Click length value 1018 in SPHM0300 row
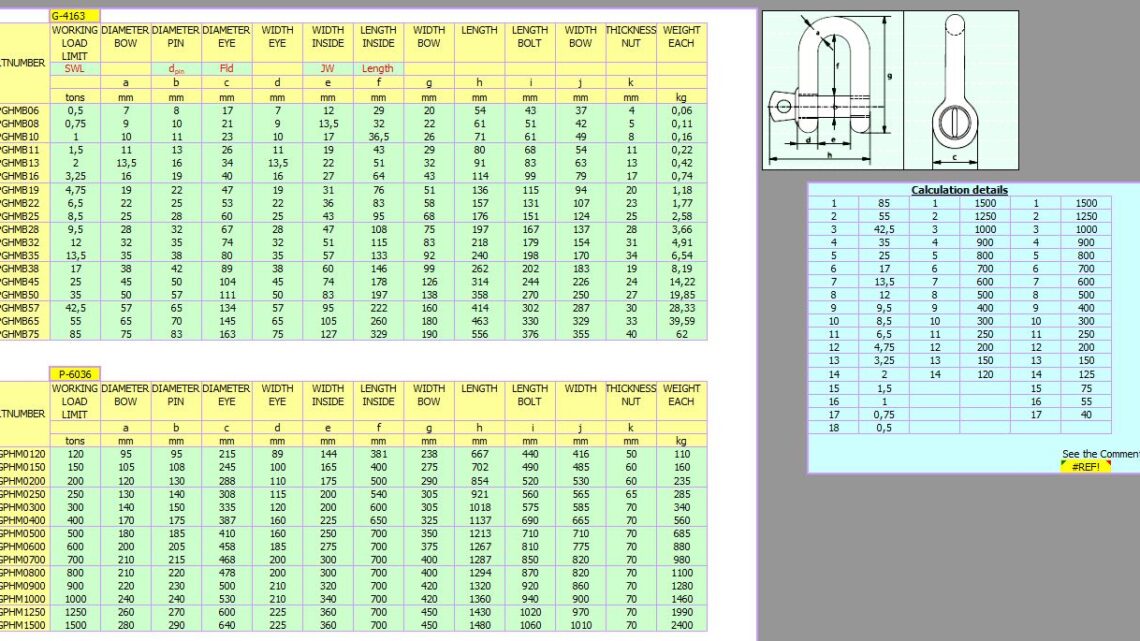The image size is (1140, 641). click(479, 507)
